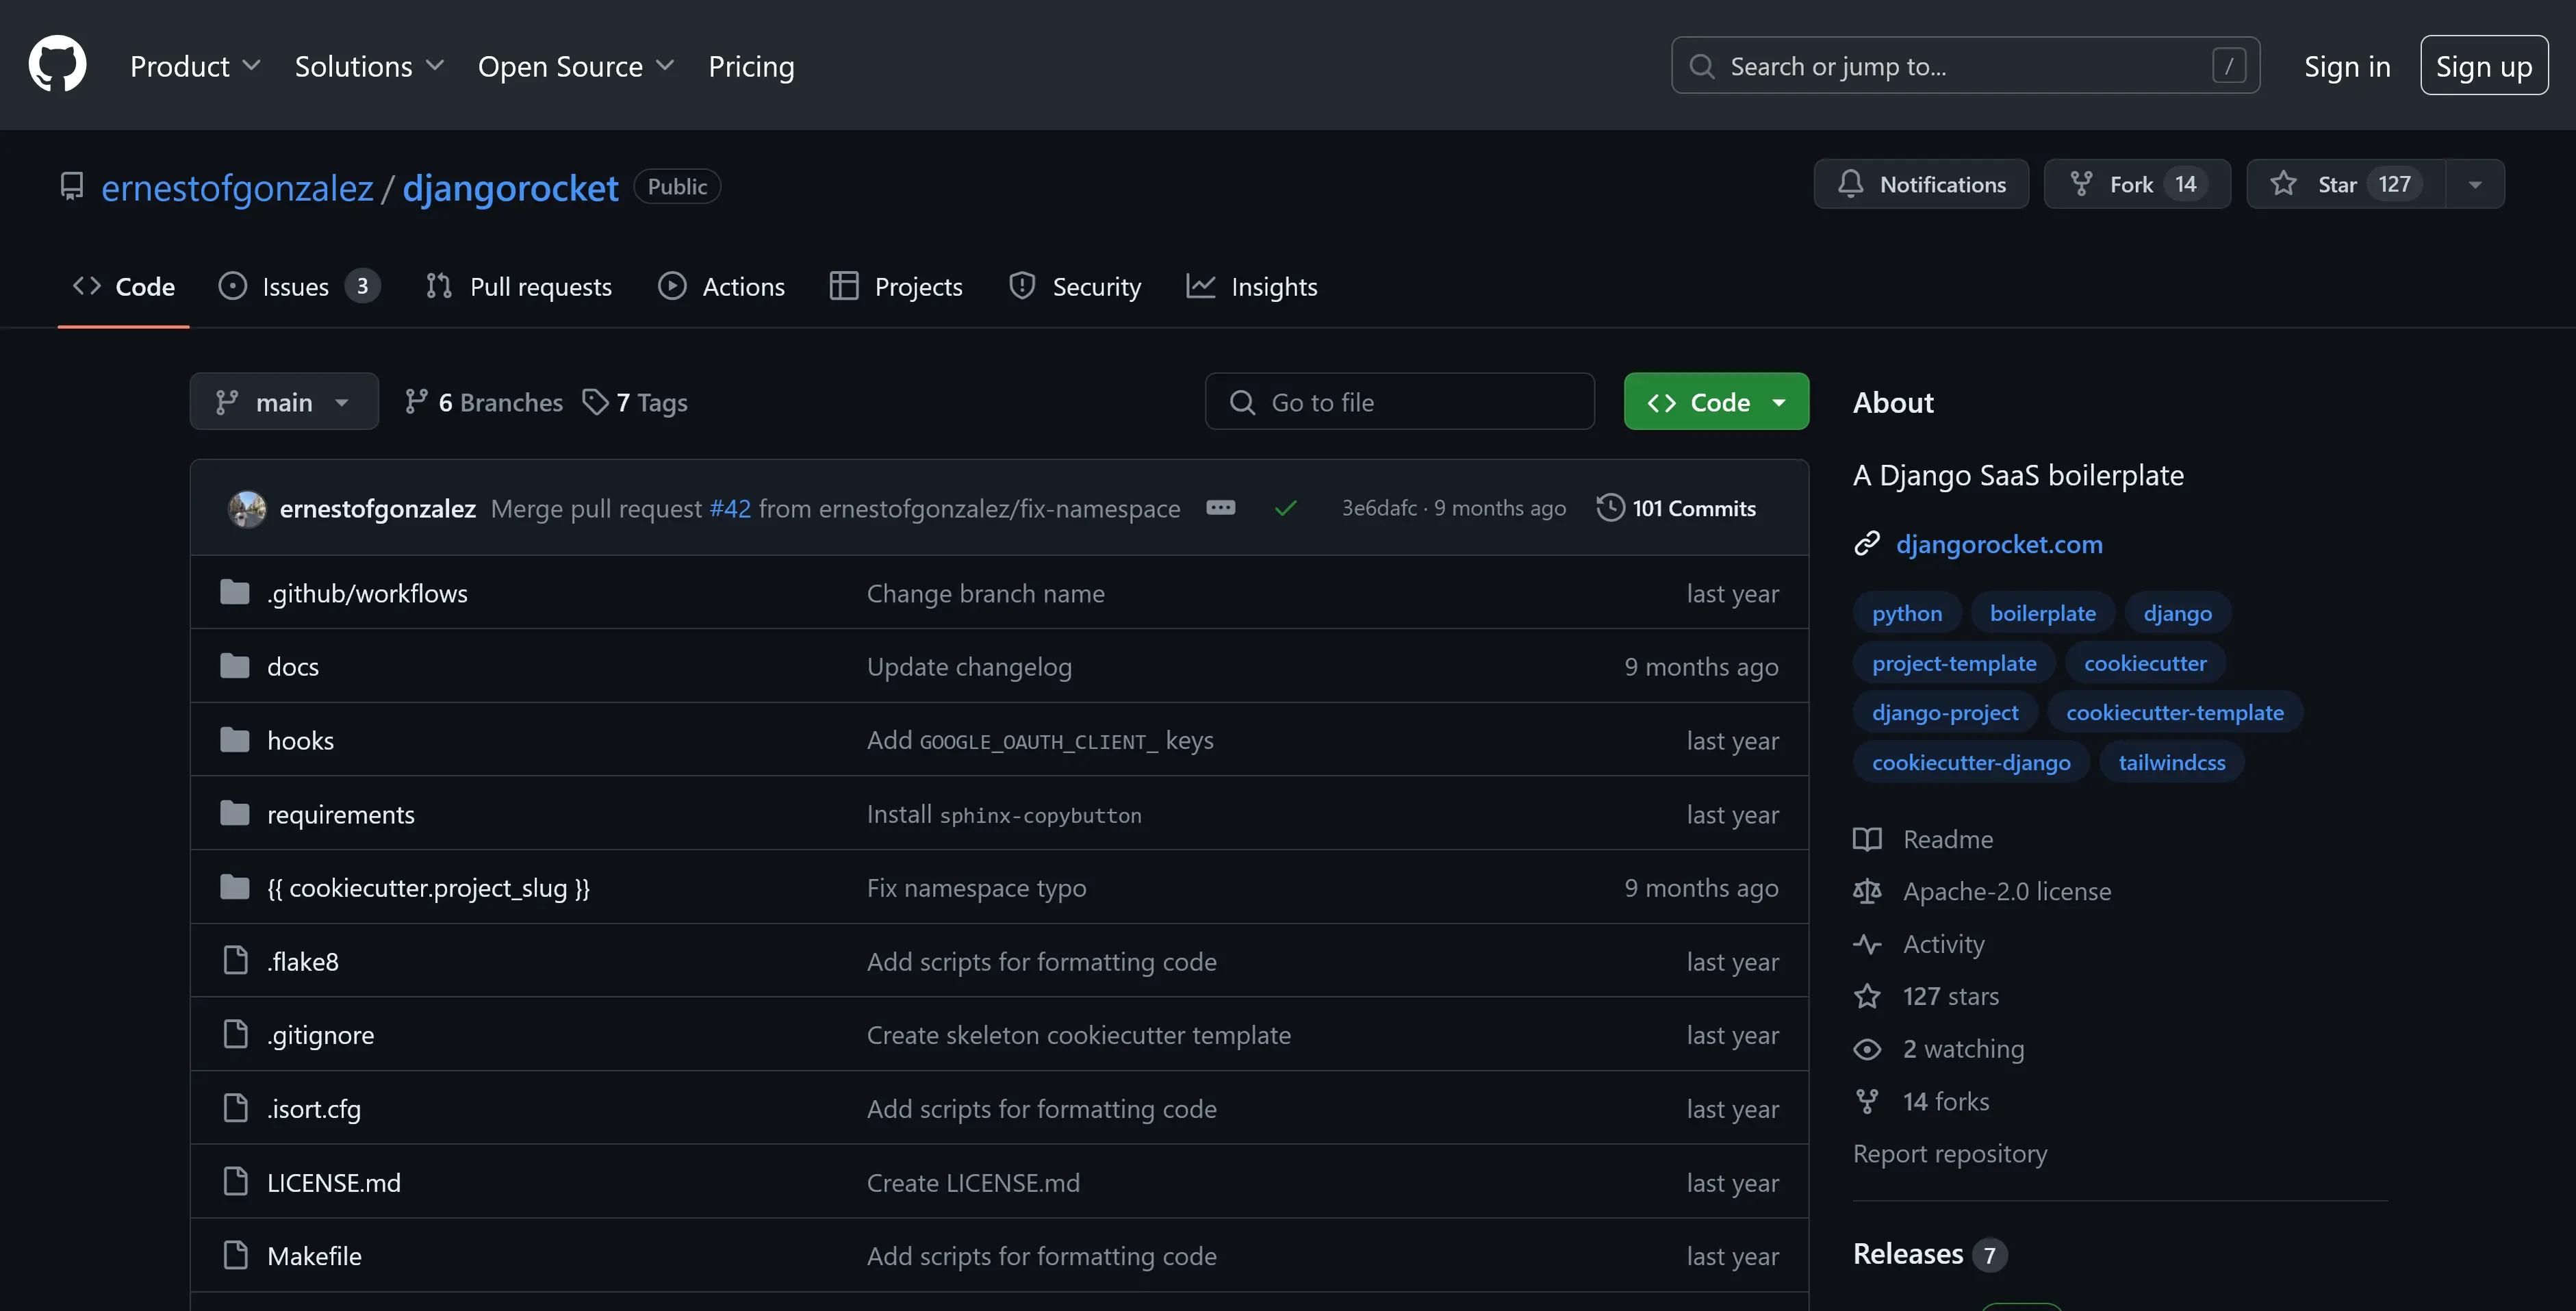This screenshot has height=1311, width=2576.
Task: Open the star lists dropdown arrow
Action: (2475, 184)
